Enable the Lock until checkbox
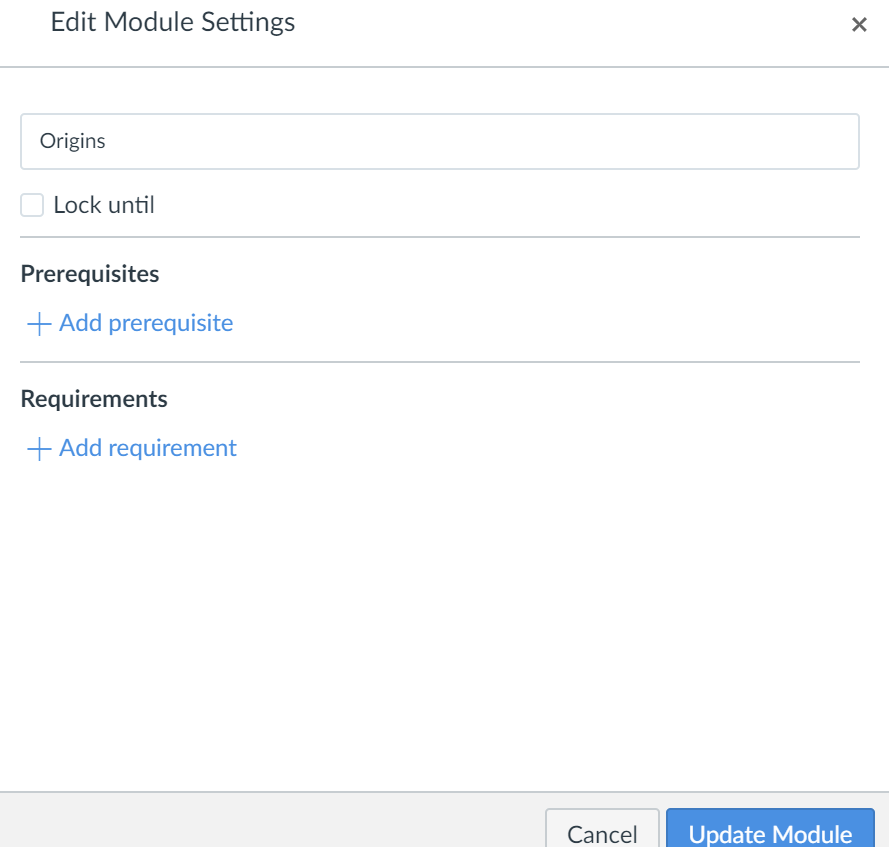This screenshot has height=847, width=889. coord(33,206)
